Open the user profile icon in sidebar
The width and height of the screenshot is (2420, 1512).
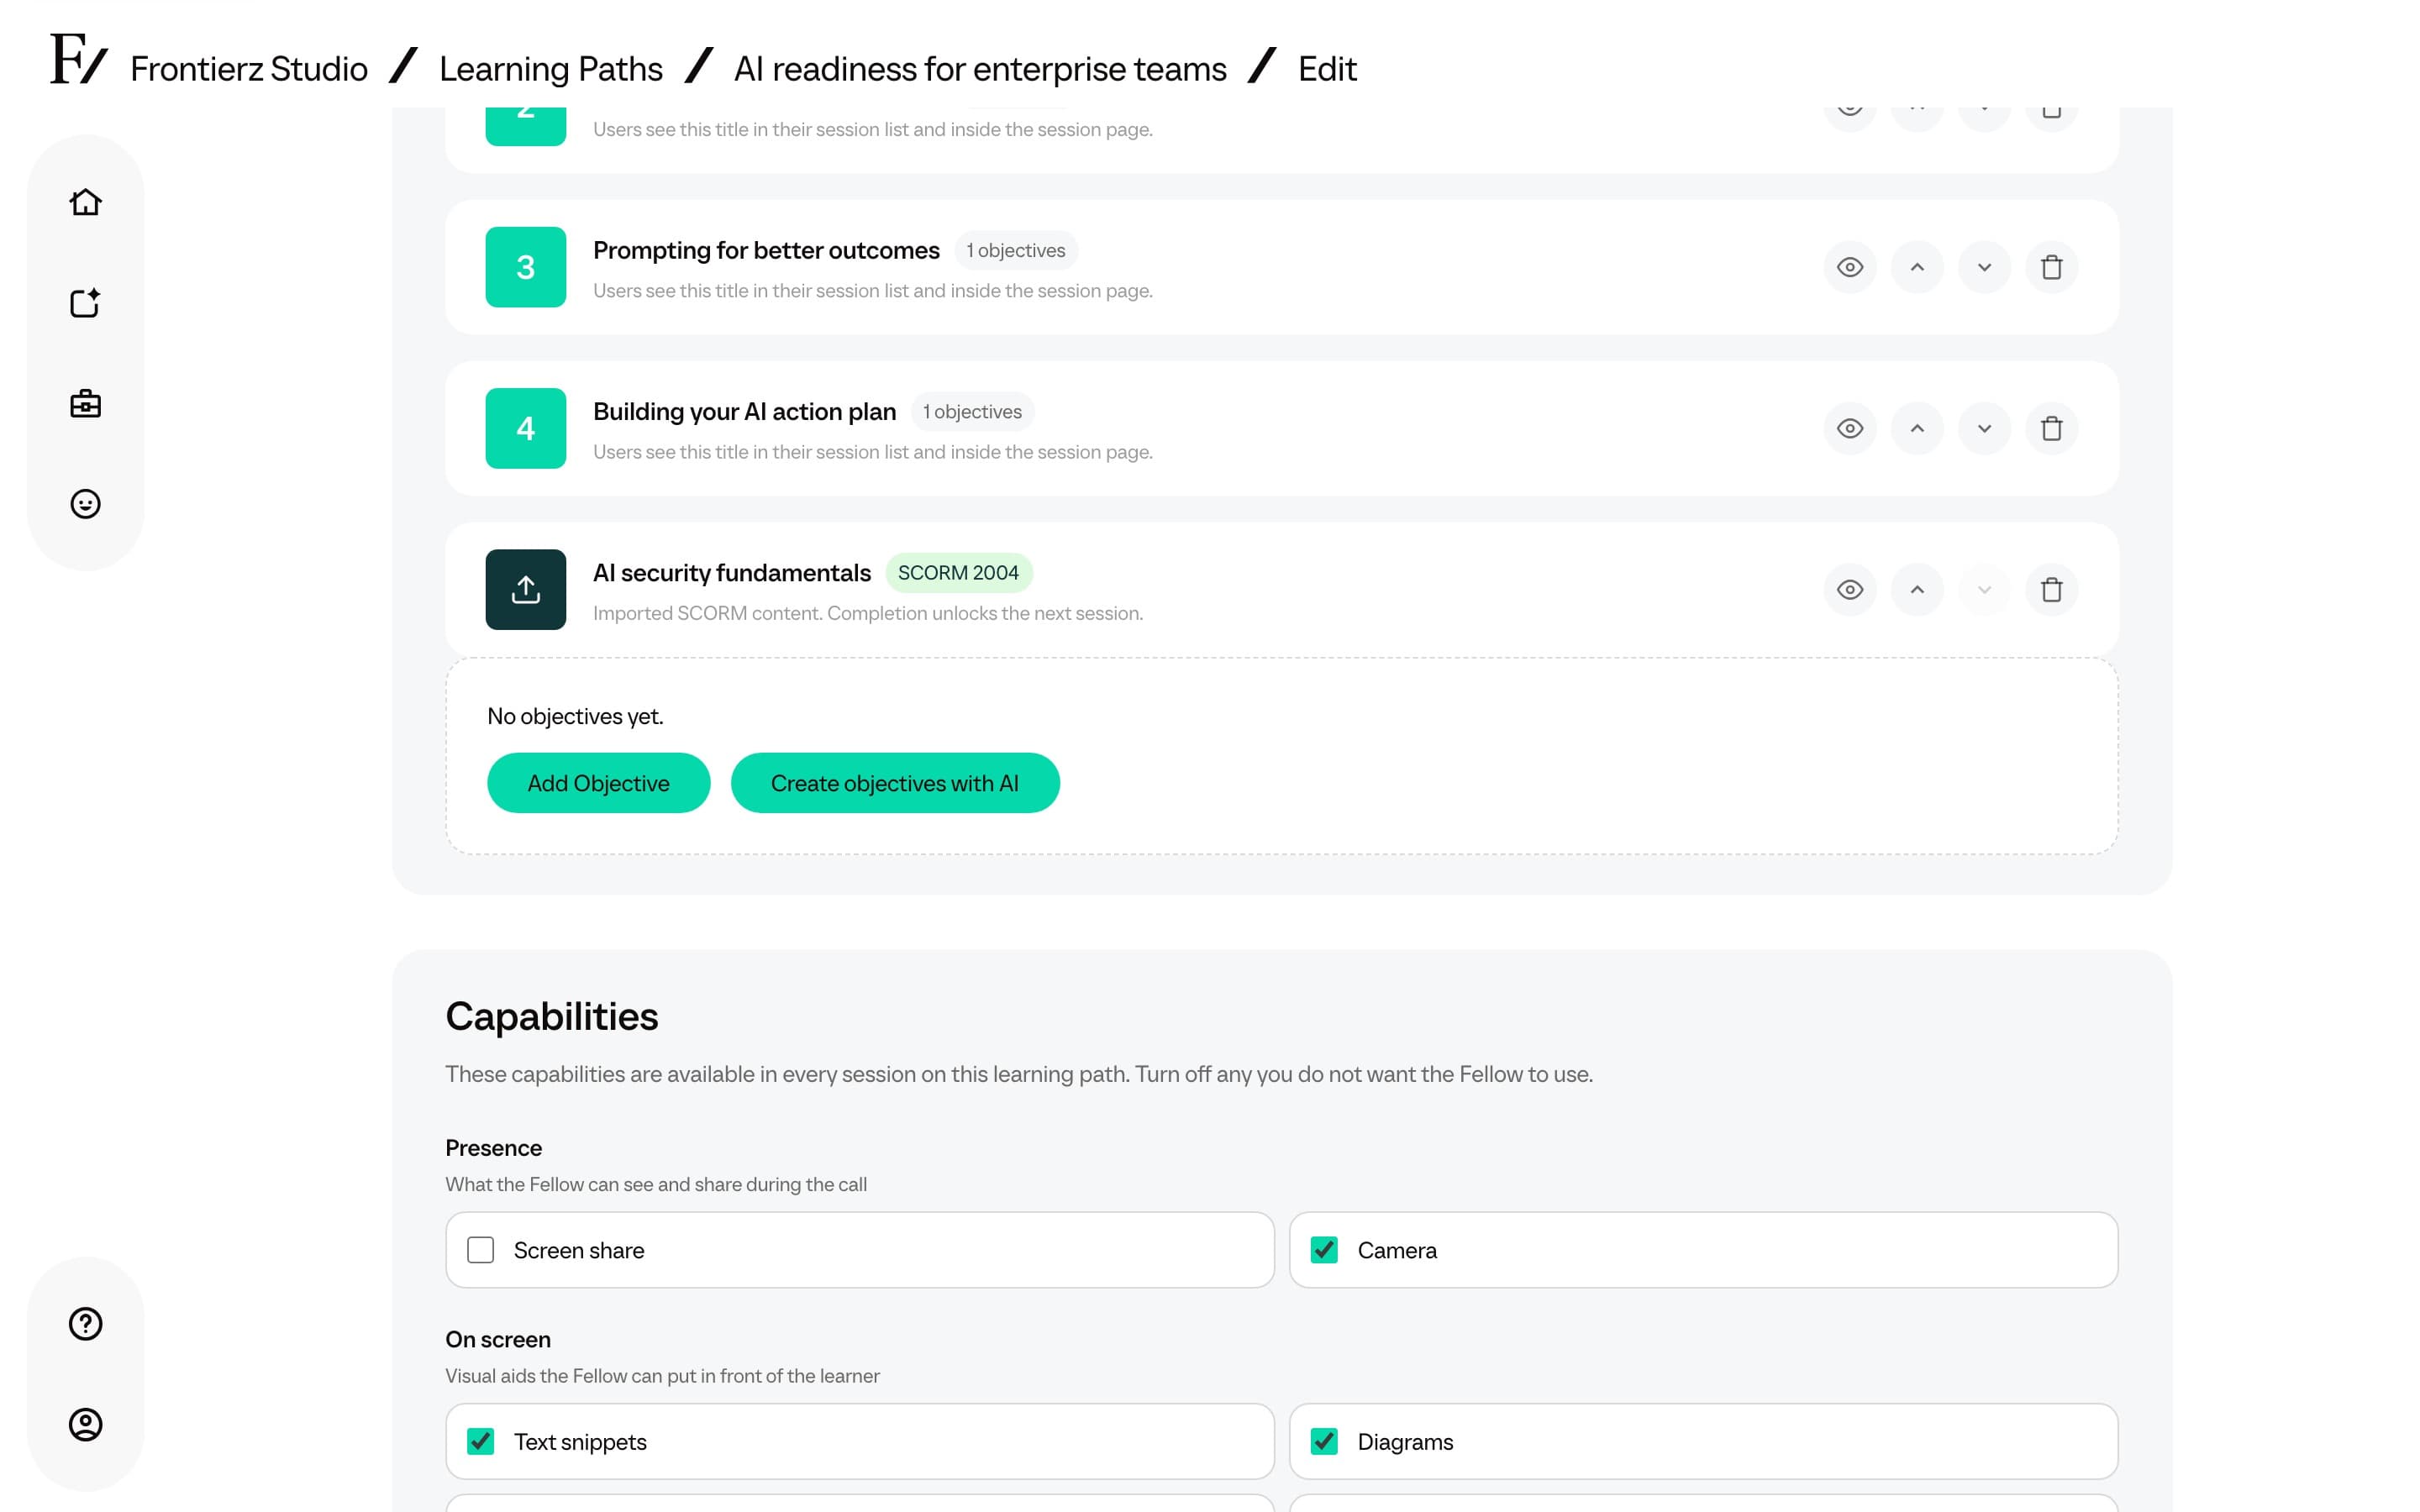pos(85,1424)
